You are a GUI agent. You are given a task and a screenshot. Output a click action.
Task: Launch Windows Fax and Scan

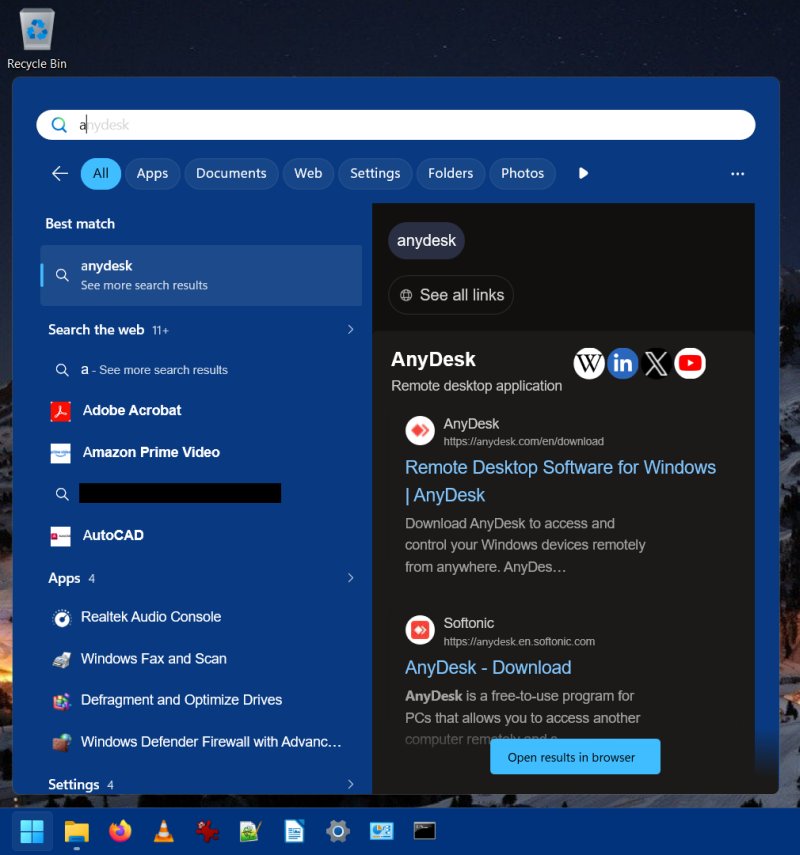pyautogui.click(x=201, y=659)
